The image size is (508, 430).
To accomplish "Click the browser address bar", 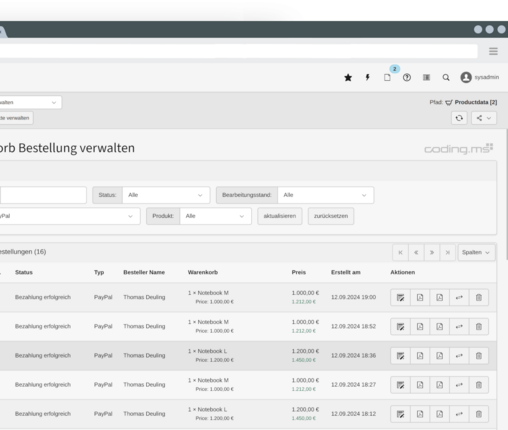I will point(238,51).
